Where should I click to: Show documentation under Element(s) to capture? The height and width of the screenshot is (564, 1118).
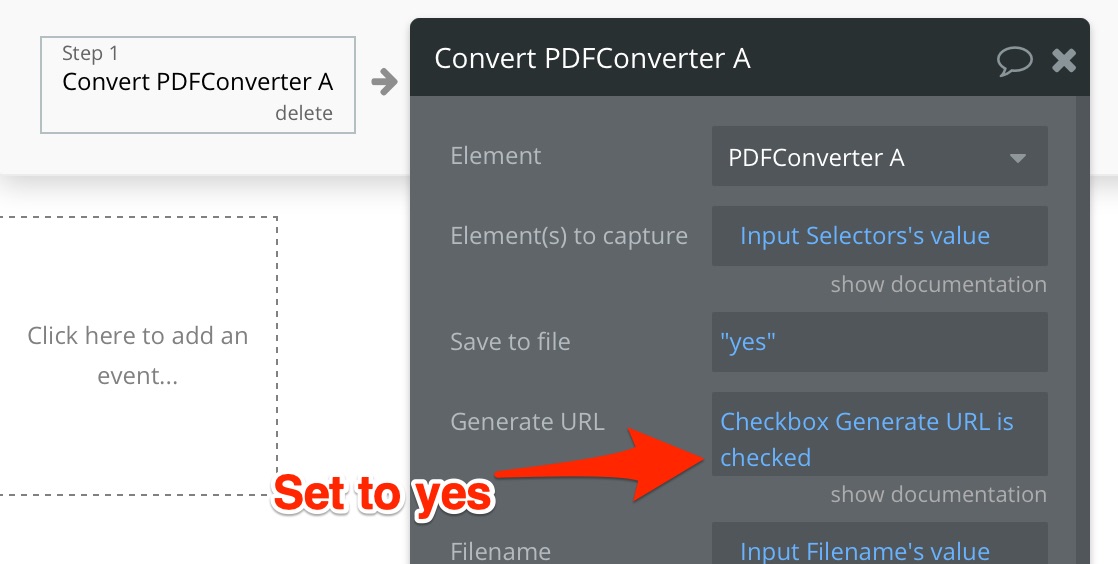coord(938,284)
